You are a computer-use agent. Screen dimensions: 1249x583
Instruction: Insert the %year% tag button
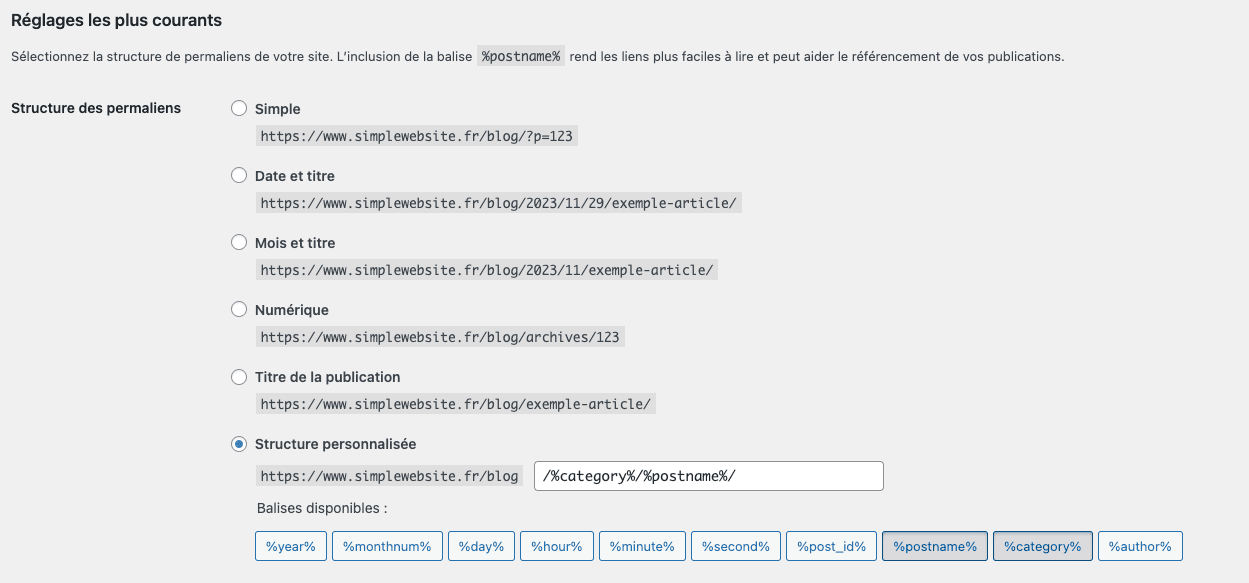[x=291, y=546]
